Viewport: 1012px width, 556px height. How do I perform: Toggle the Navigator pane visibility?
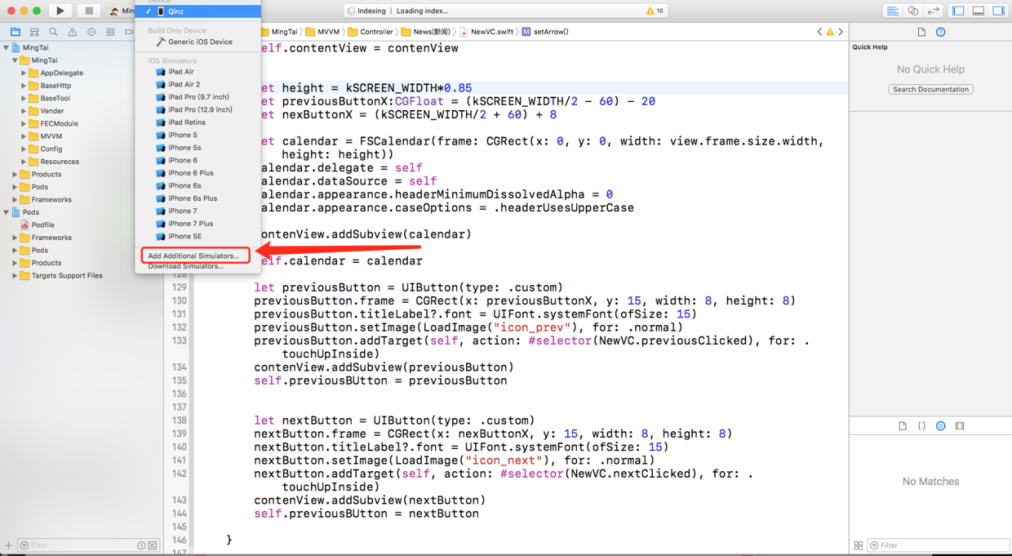tap(958, 11)
